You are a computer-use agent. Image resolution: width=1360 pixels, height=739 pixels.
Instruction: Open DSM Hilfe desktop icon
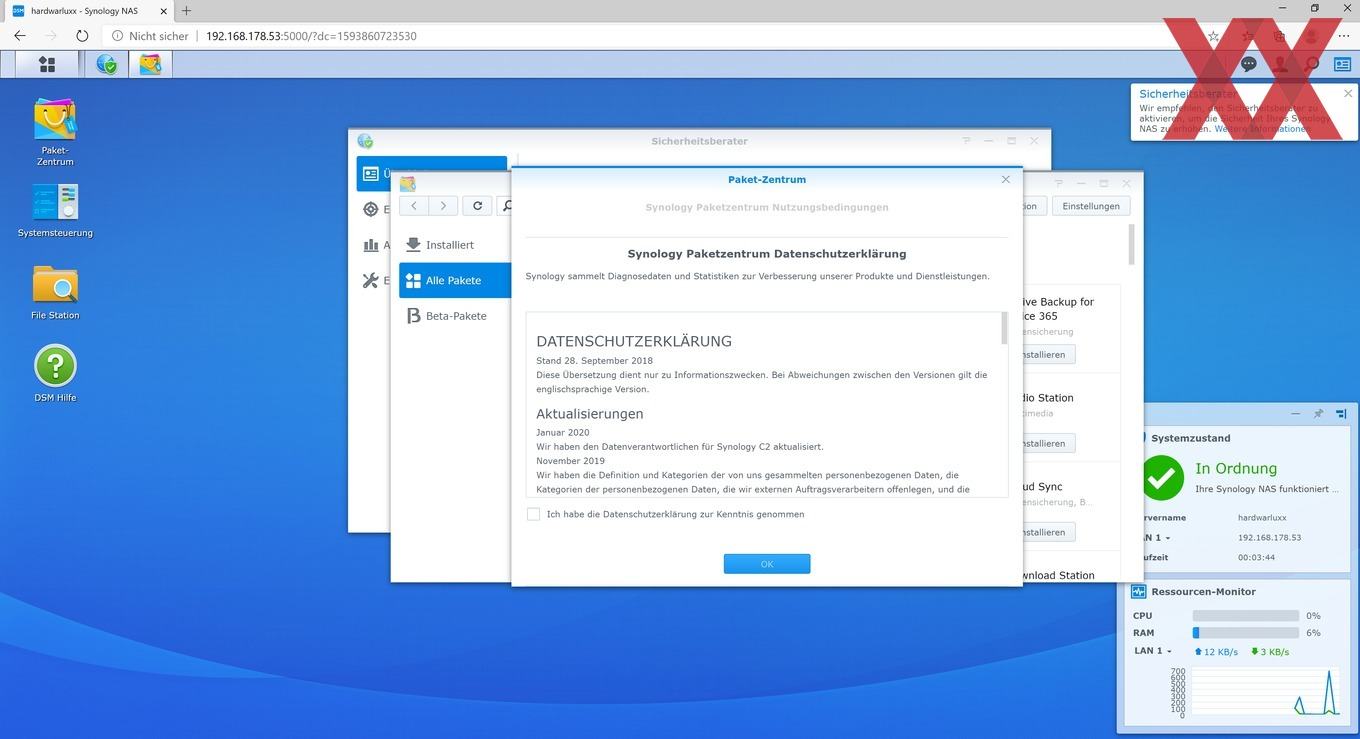pos(55,373)
